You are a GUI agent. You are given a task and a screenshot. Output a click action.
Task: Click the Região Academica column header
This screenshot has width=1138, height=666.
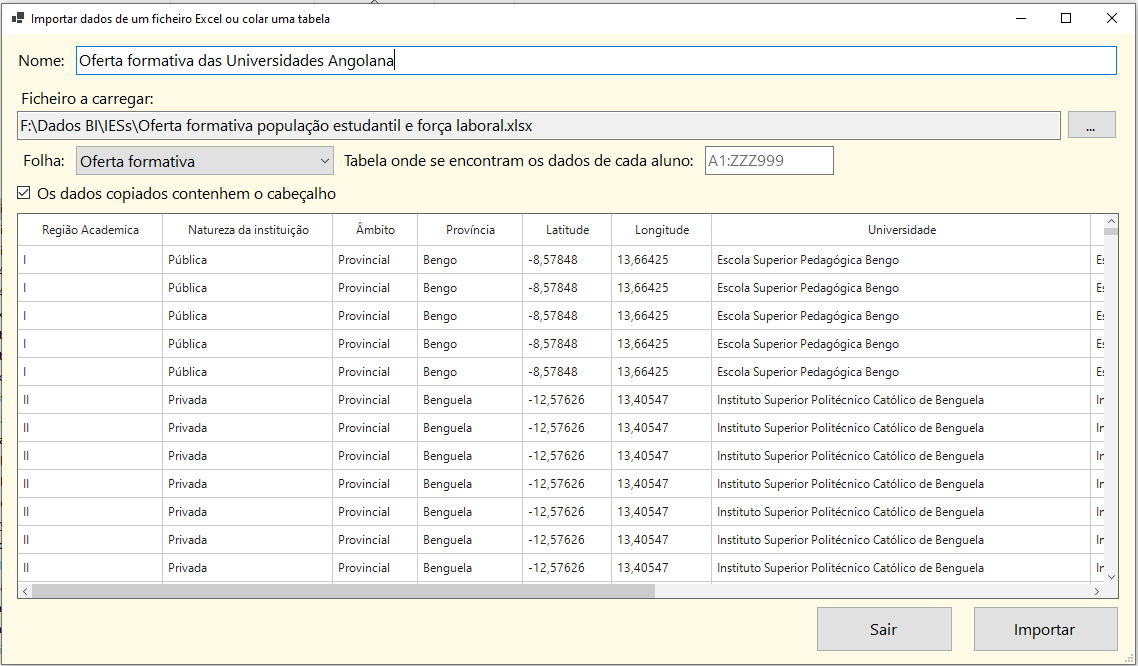(90, 230)
